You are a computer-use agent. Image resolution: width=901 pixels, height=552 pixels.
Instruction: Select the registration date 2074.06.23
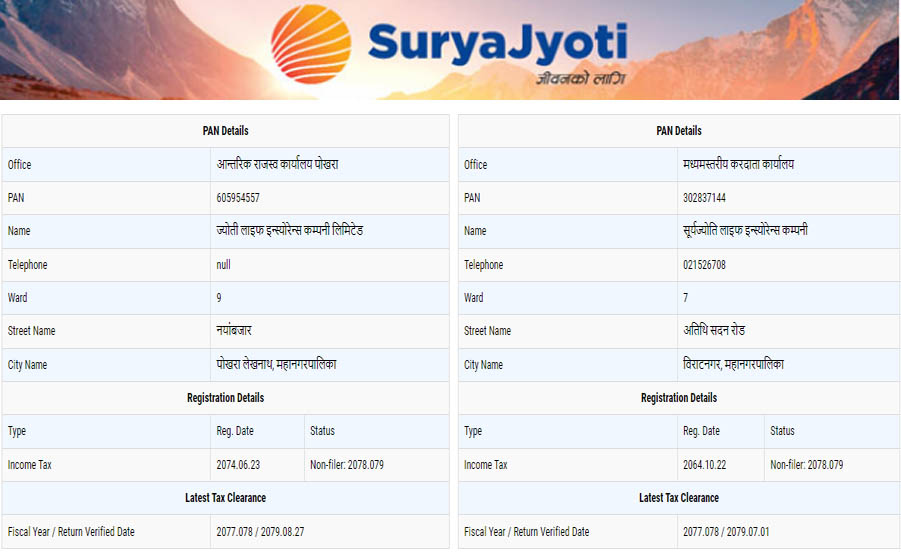pos(240,465)
